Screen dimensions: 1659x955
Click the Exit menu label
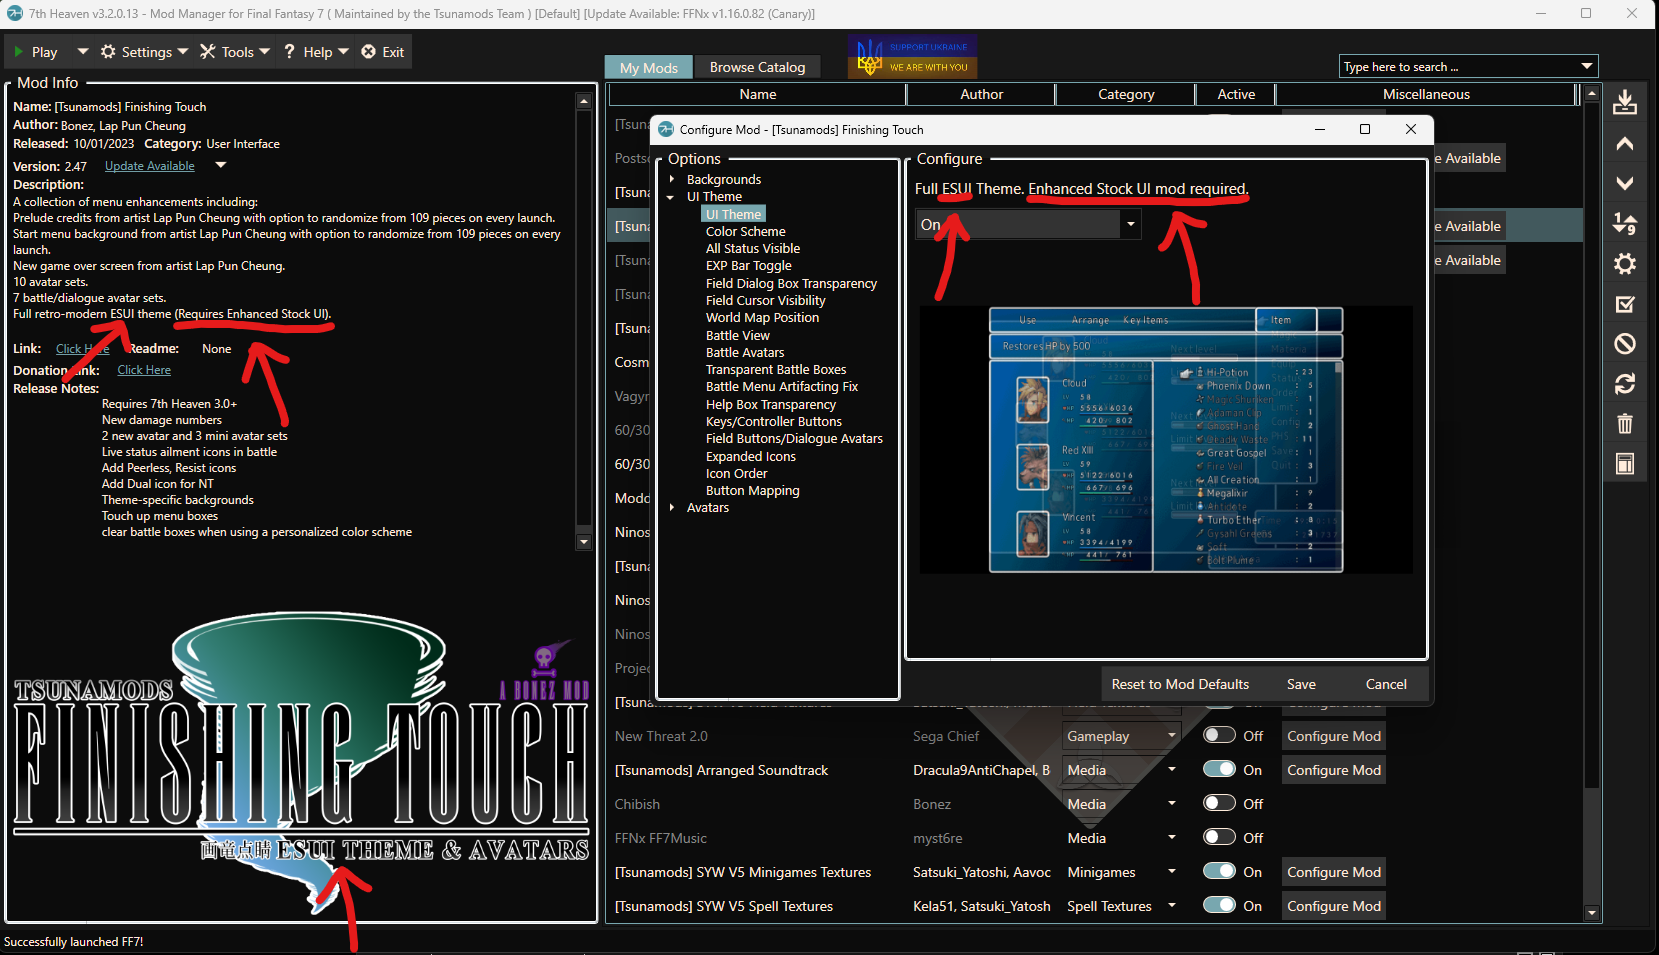pos(393,52)
